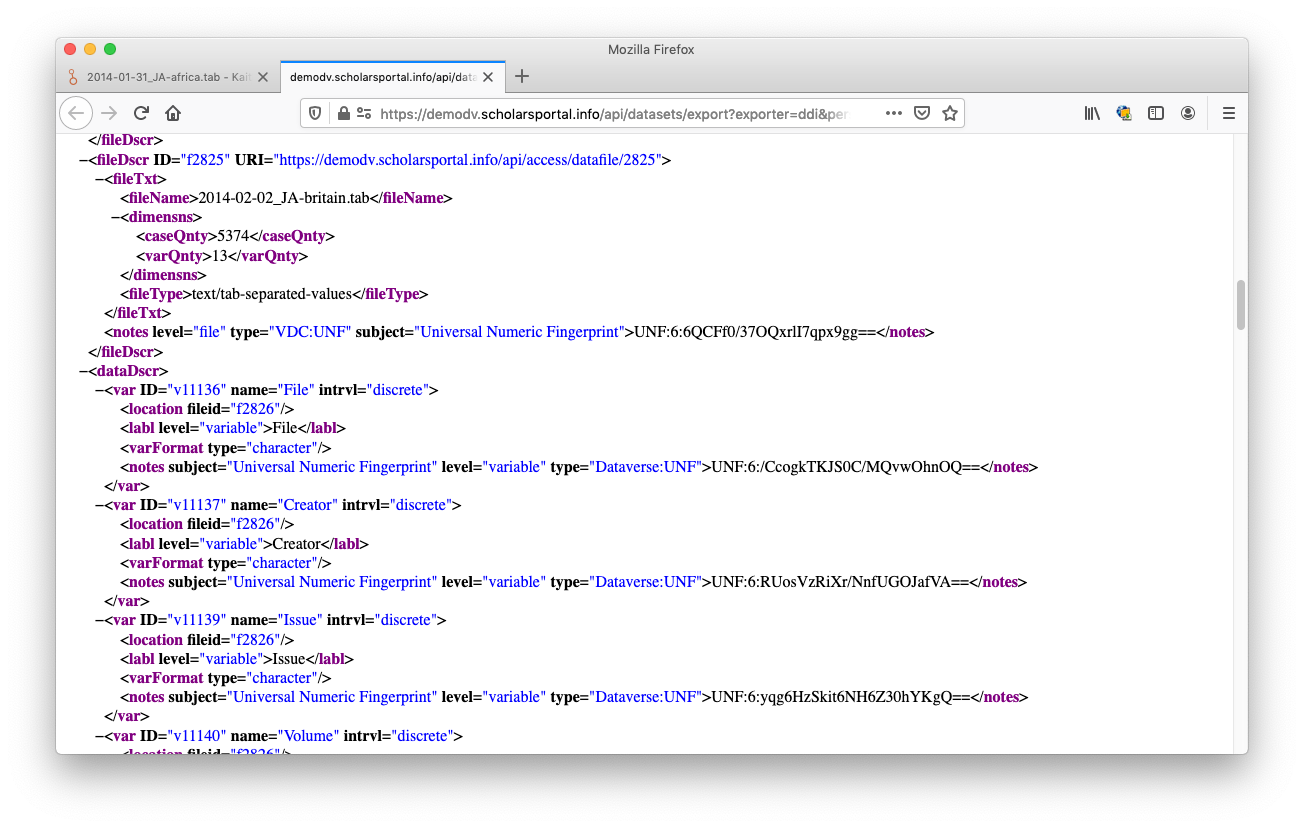Collapse the var v11140 Volume node
The height and width of the screenshot is (828, 1304).
pos(100,736)
